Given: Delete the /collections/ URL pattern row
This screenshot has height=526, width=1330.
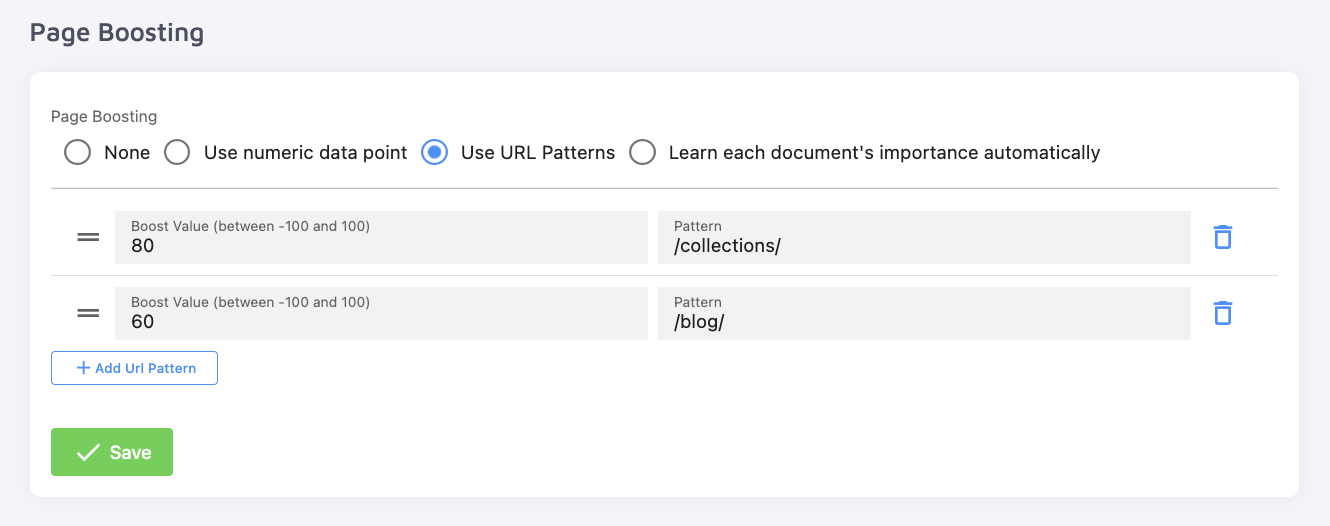Looking at the screenshot, I should [1222, 237].
